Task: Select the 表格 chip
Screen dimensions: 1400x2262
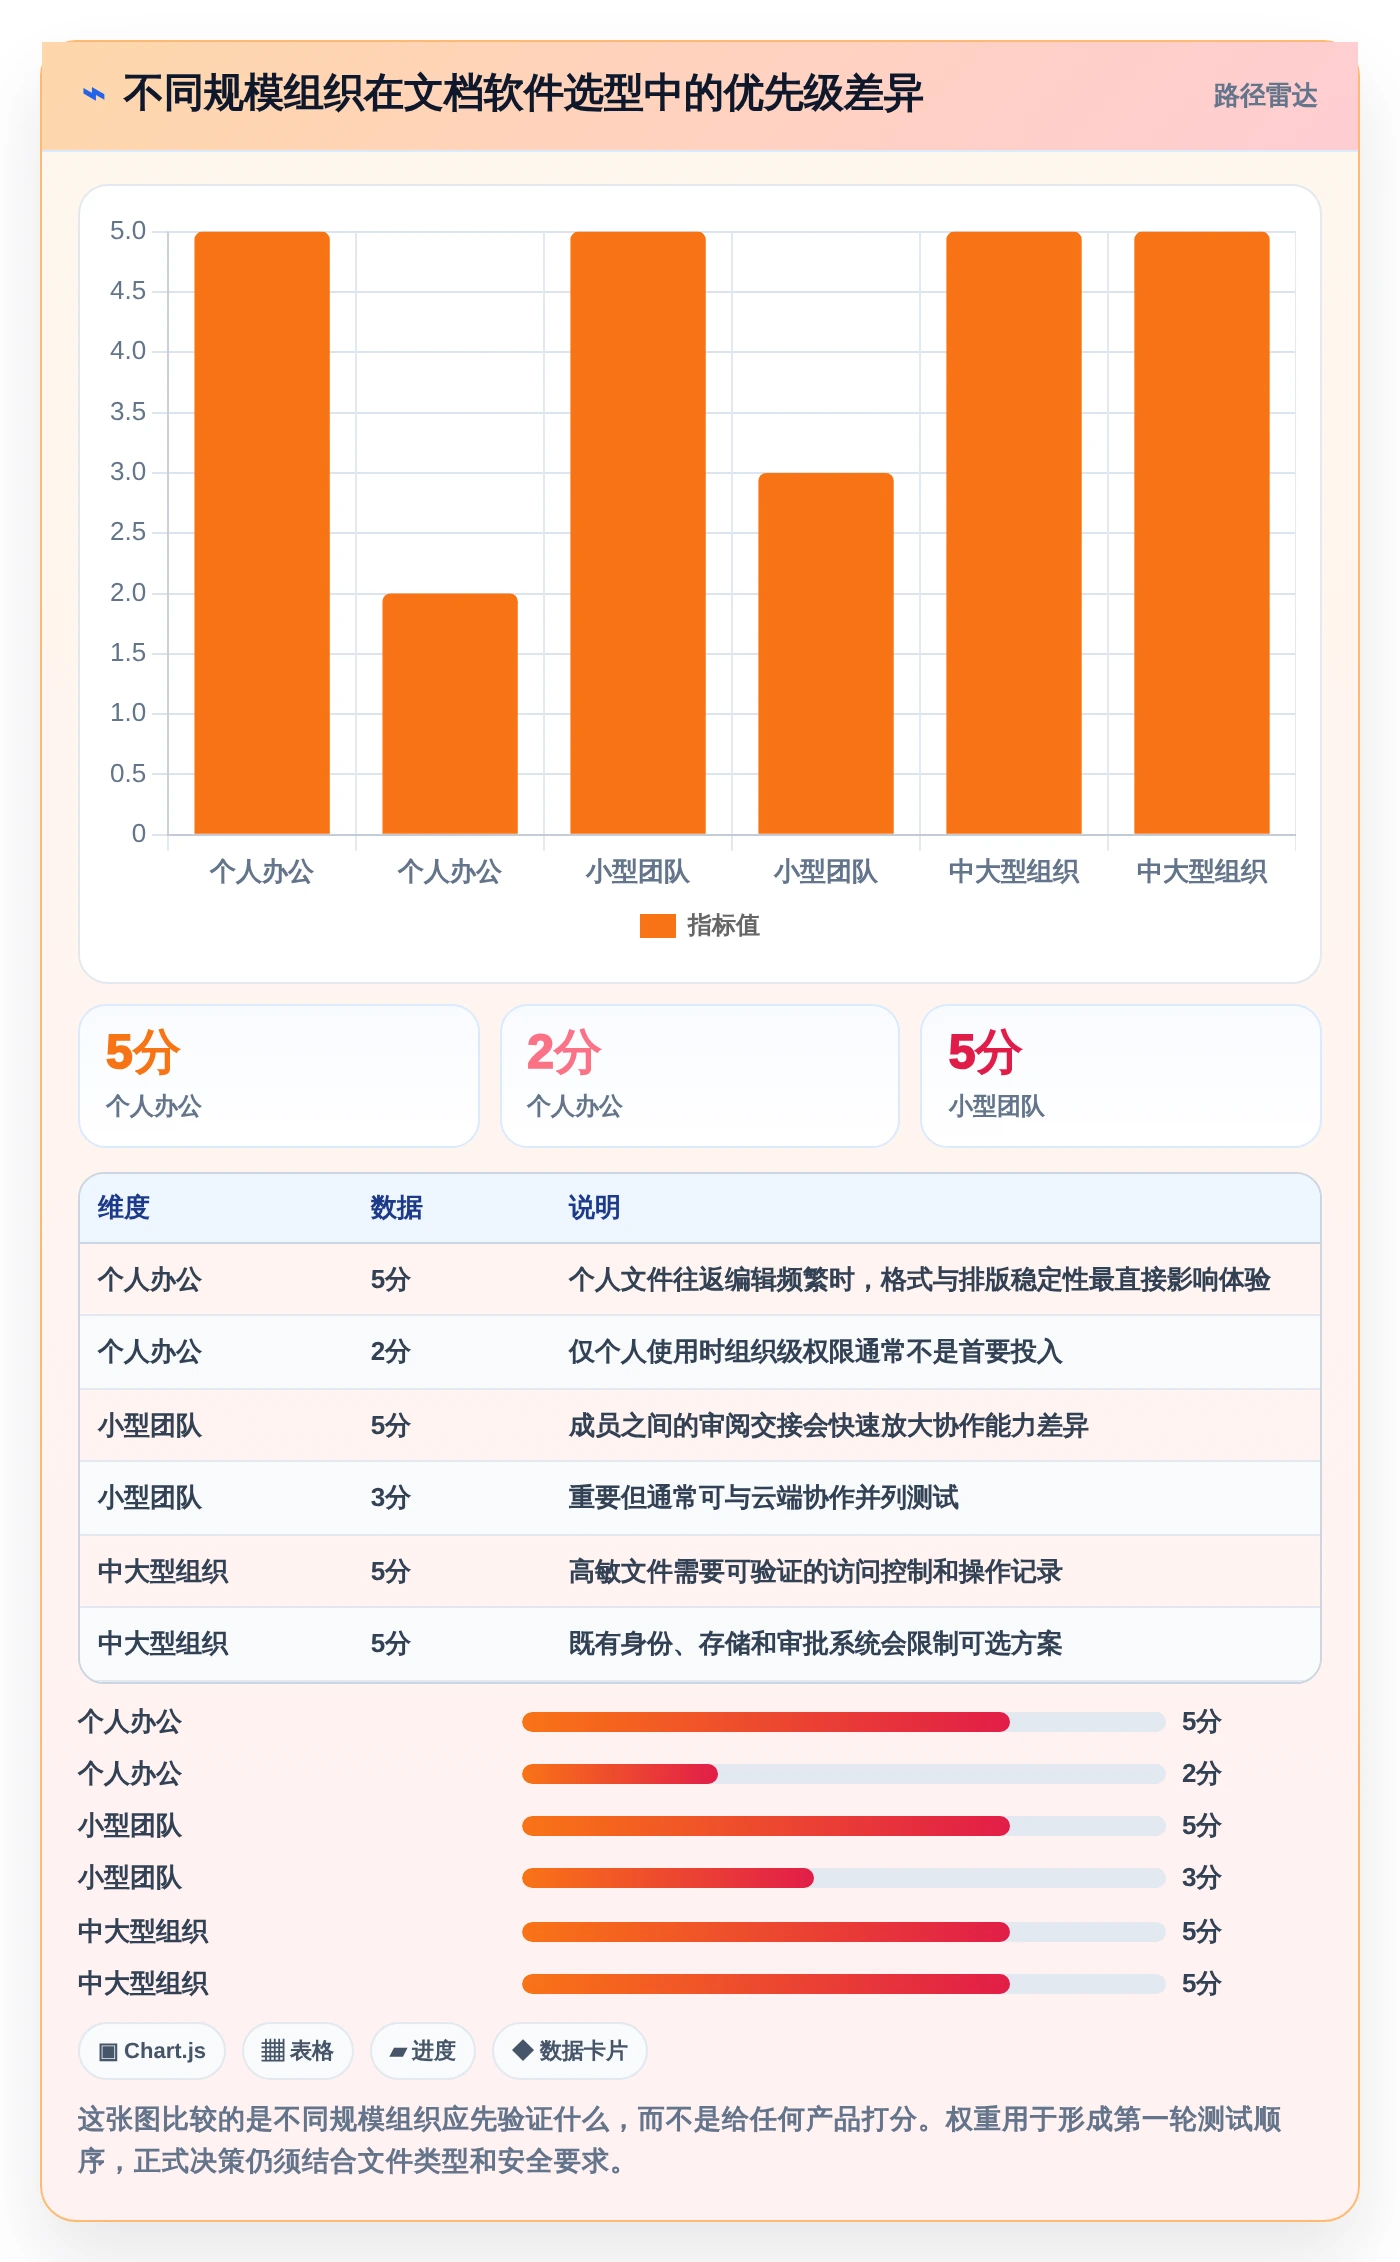Action: click(297, 2051)
